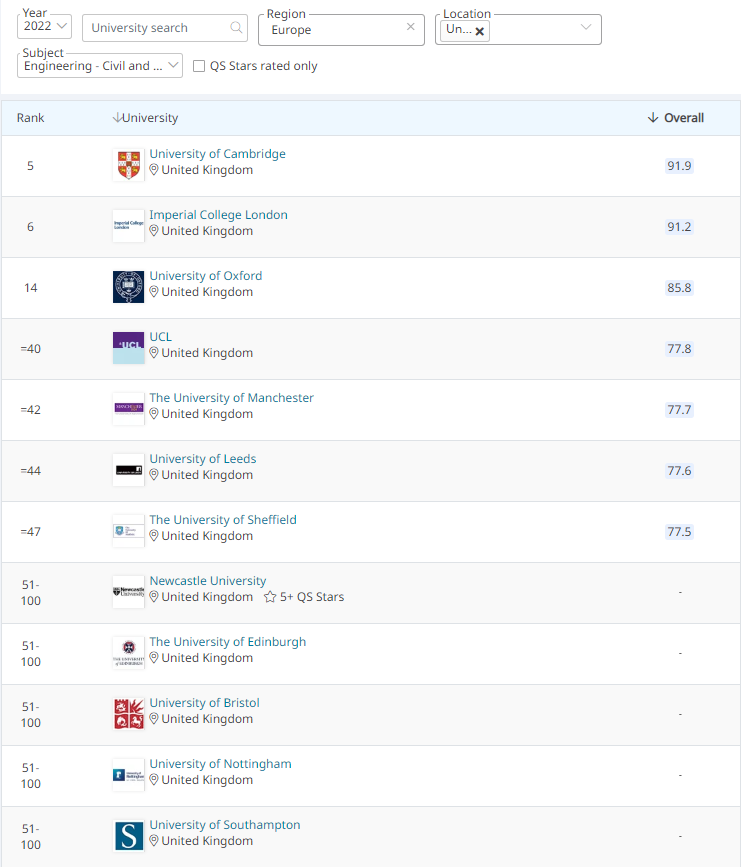Open University of Oxford crest logo
The image size is (741, 867).
[x=128, y=287]
